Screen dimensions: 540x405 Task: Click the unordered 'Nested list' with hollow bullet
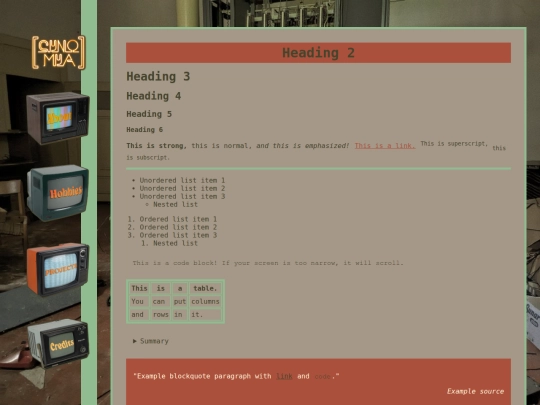tap(175, 204)
